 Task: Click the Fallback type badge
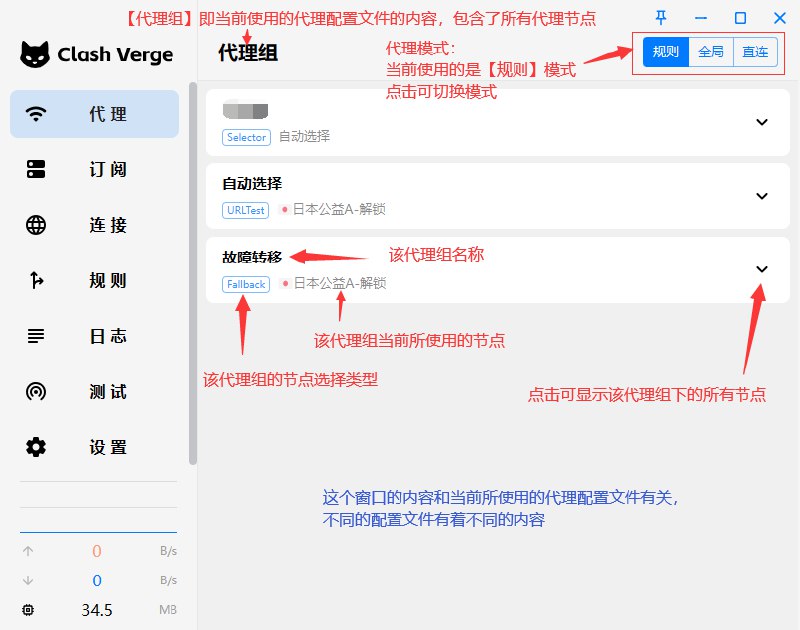point(246,284)
